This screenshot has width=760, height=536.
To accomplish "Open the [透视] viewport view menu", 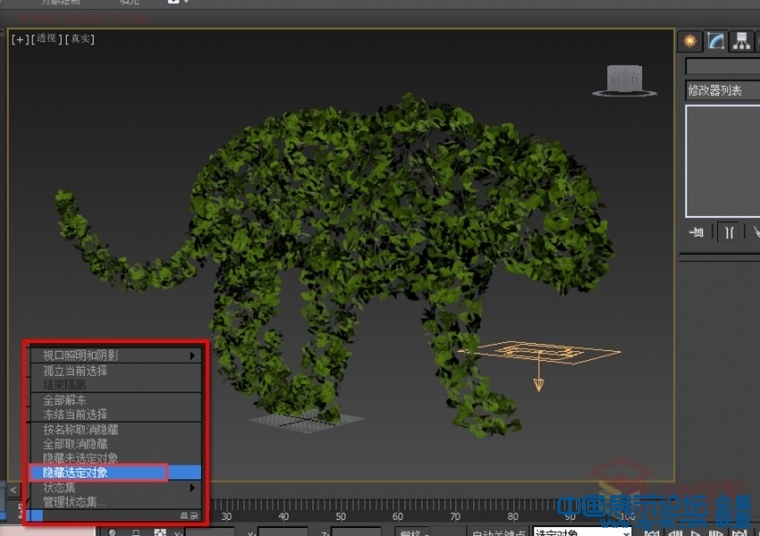I will tap(47, 39).
